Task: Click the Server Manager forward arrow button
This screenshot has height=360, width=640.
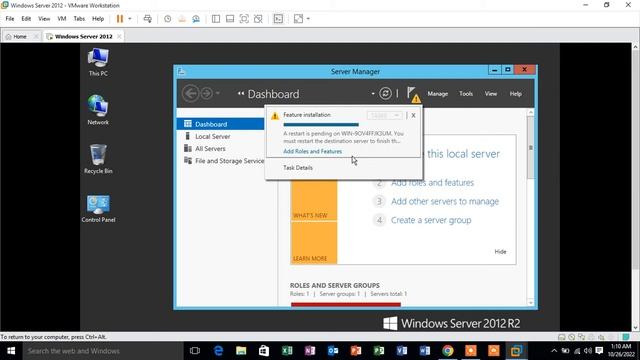Action: point(207,93)
